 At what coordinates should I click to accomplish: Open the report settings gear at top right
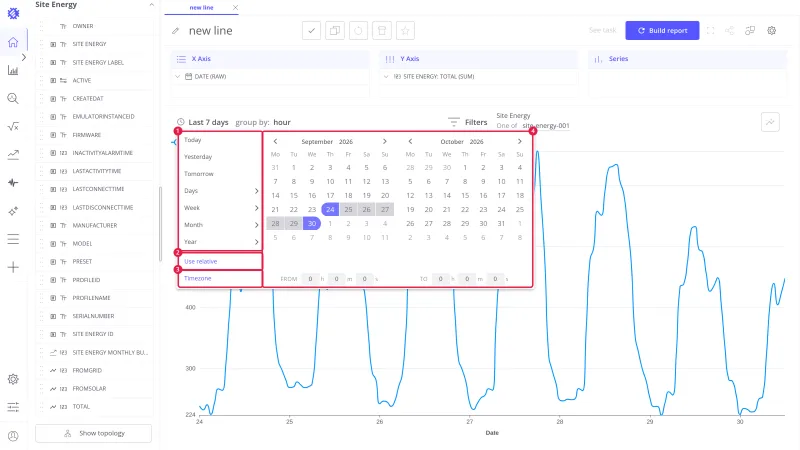(771, 31)
